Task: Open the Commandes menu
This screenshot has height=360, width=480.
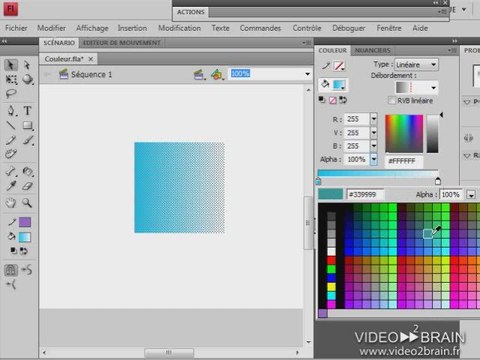Action: click(260, 28)
